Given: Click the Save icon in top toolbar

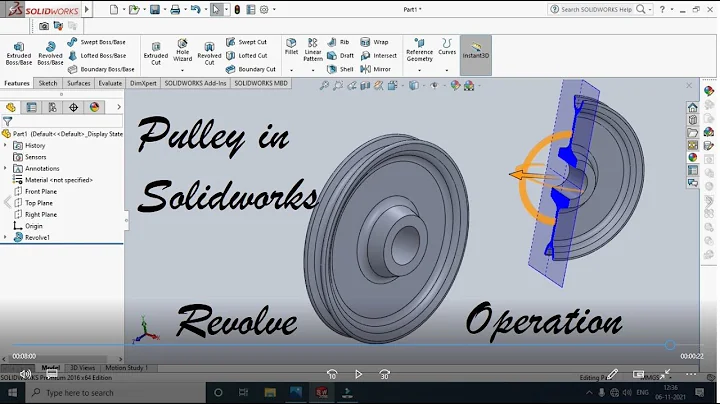Looking at the screenshot, I should (x=155, y=9).
